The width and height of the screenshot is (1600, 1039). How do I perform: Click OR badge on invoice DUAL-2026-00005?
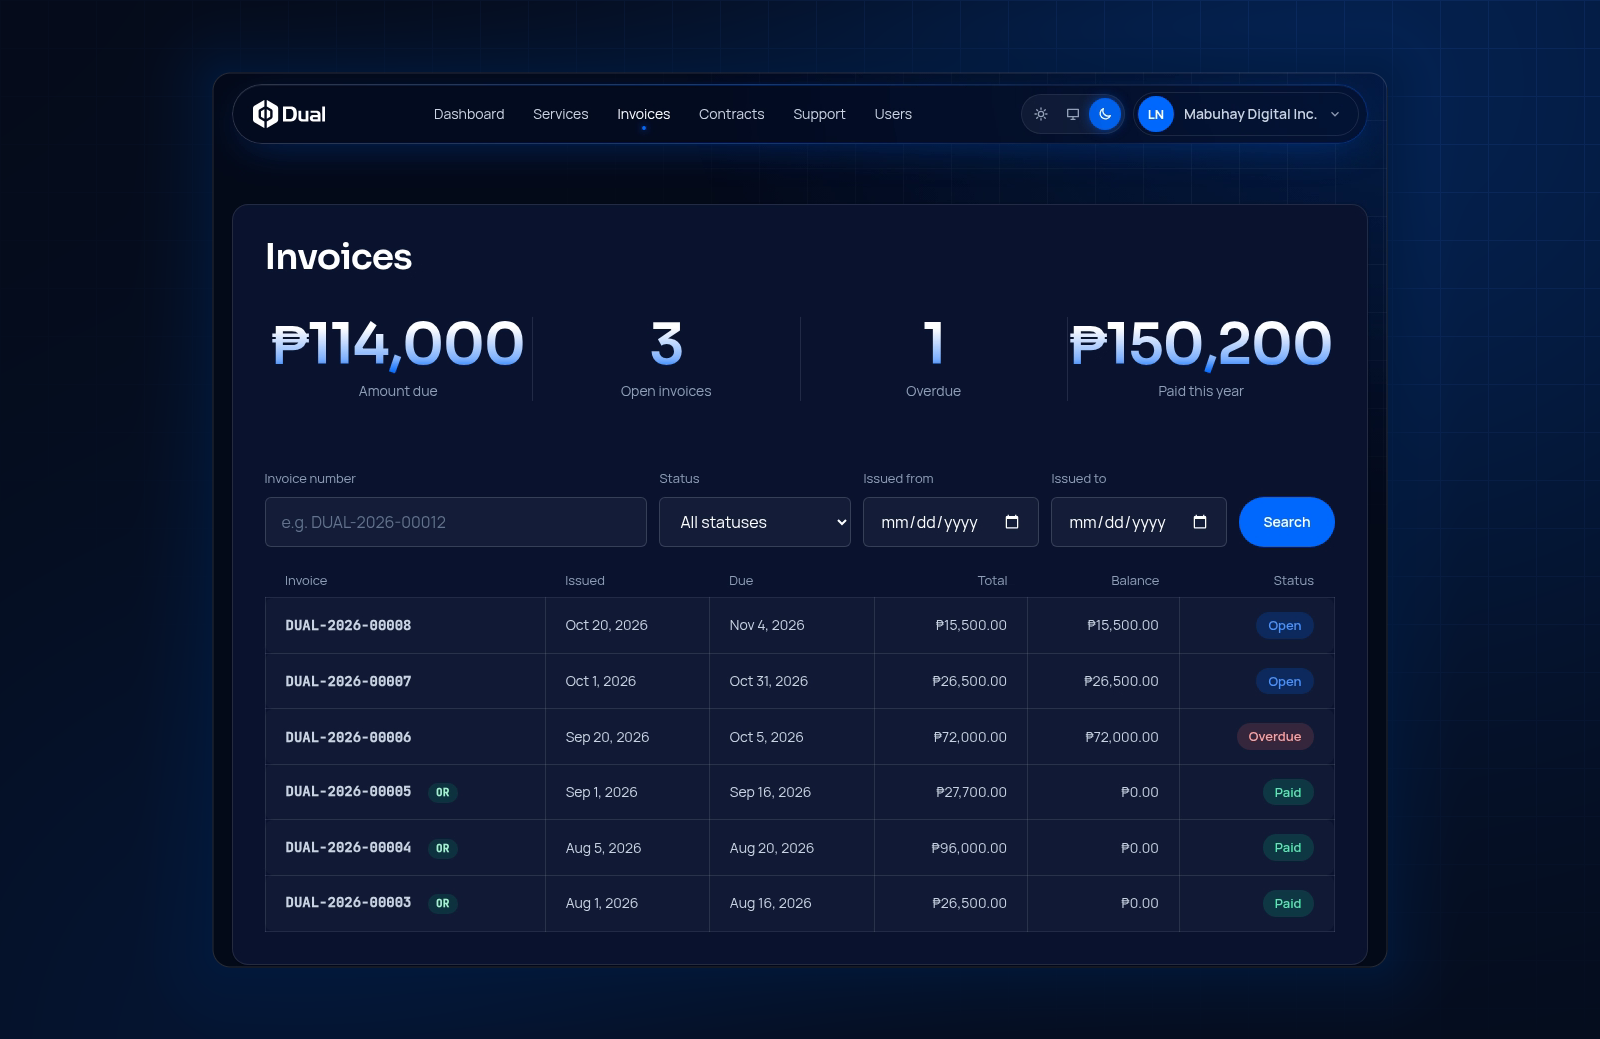(x=443, y=792)
